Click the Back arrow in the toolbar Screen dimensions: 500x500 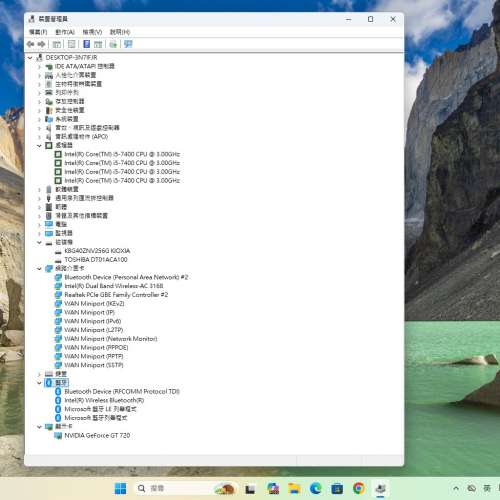coord(30,44)
